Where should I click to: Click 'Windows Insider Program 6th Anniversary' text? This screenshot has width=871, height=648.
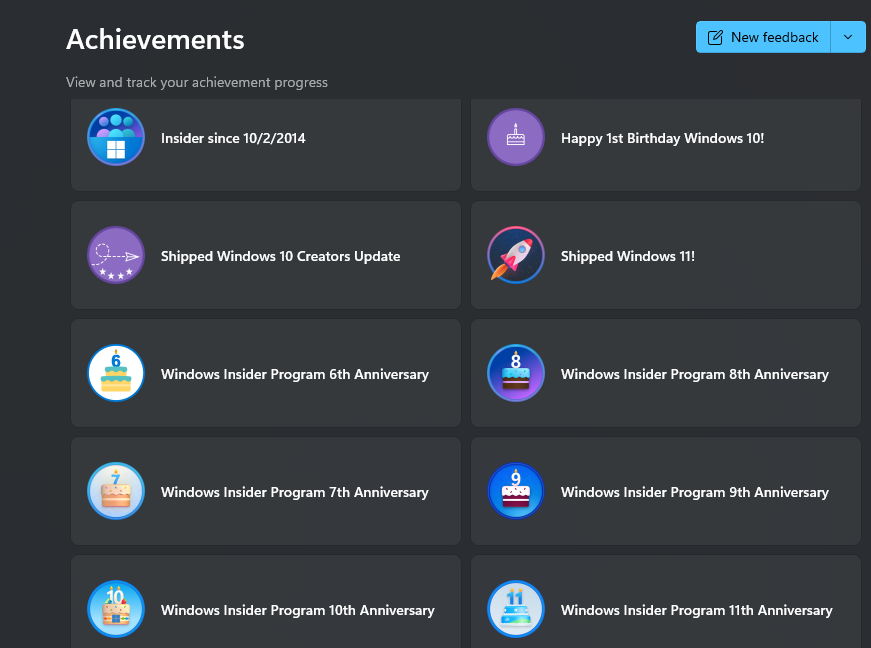pyautogui.click(x=295, y=374)
